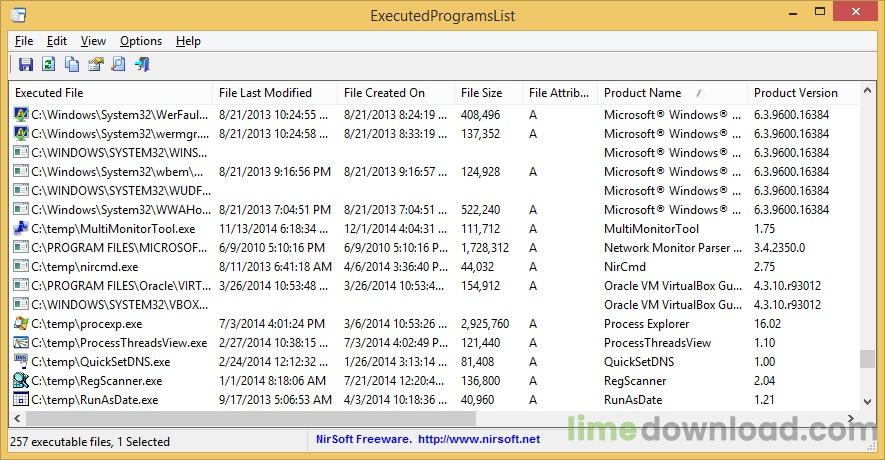Select the C:\temp\QuickSetDNS.exe file name

(101, 361)
